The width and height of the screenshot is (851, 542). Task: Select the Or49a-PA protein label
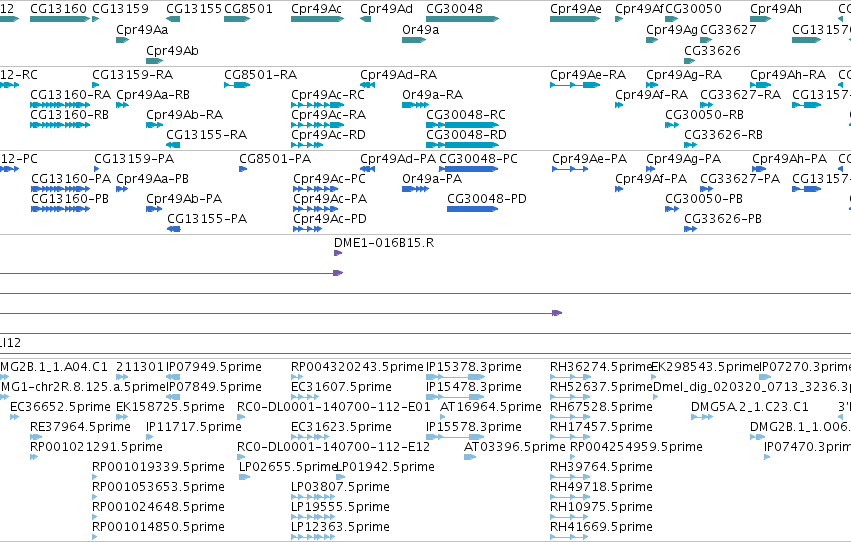432,179
